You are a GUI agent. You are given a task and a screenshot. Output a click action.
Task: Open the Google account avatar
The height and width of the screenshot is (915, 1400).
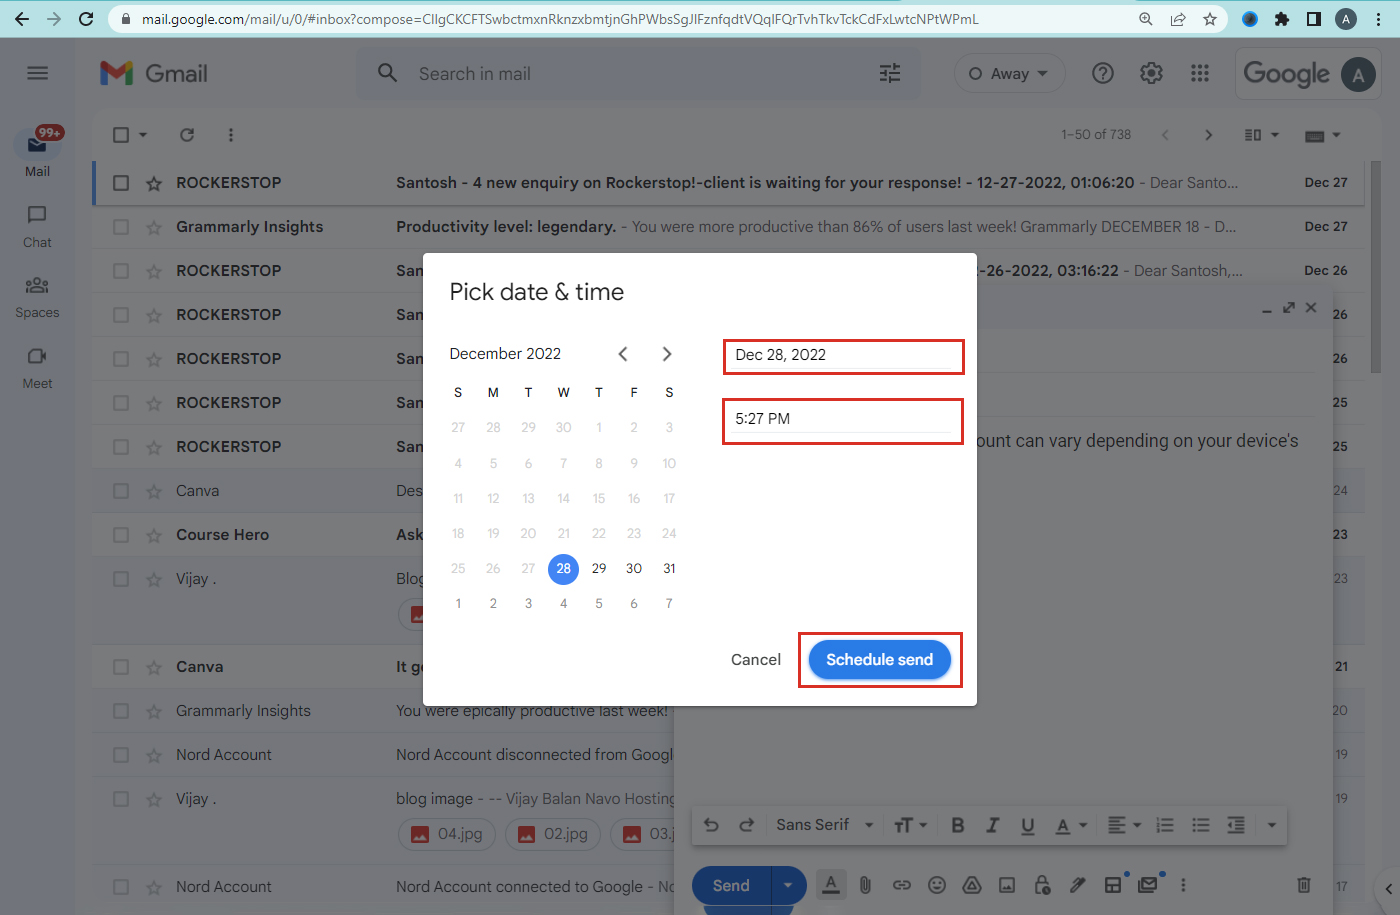tap(1358, 74)
